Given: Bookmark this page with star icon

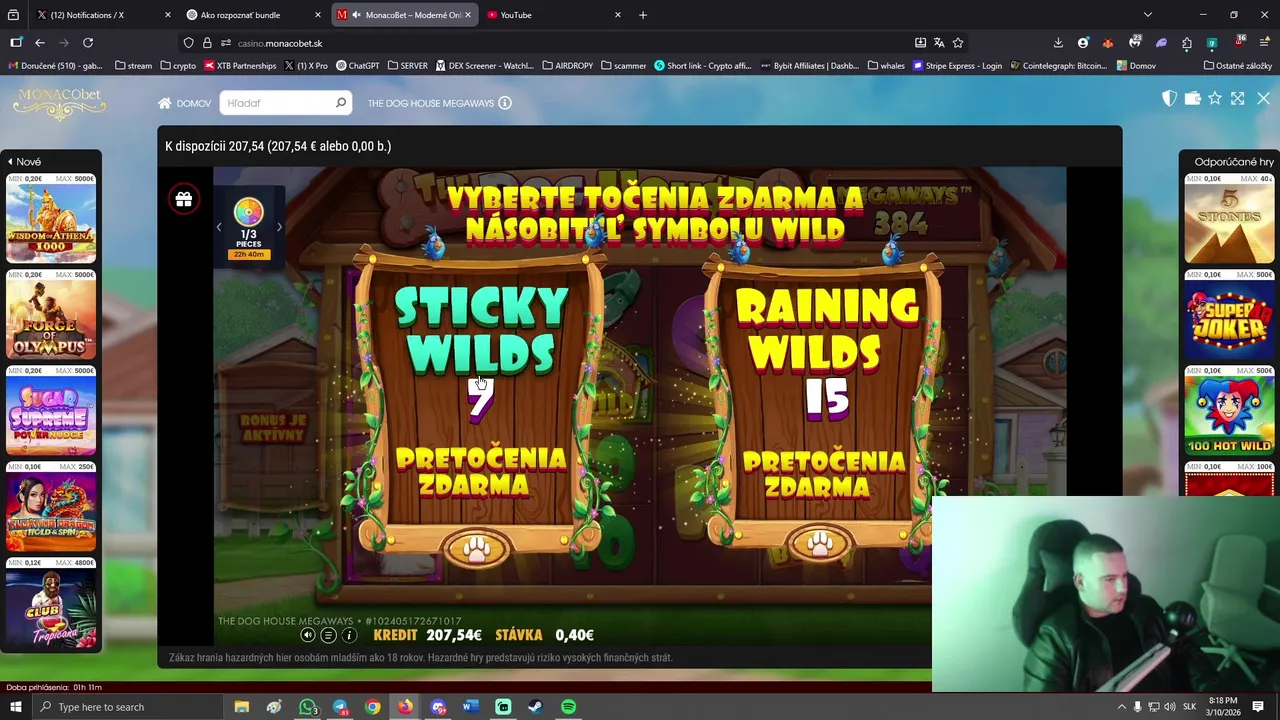Looking at the screenshot, I should (958, 43).
